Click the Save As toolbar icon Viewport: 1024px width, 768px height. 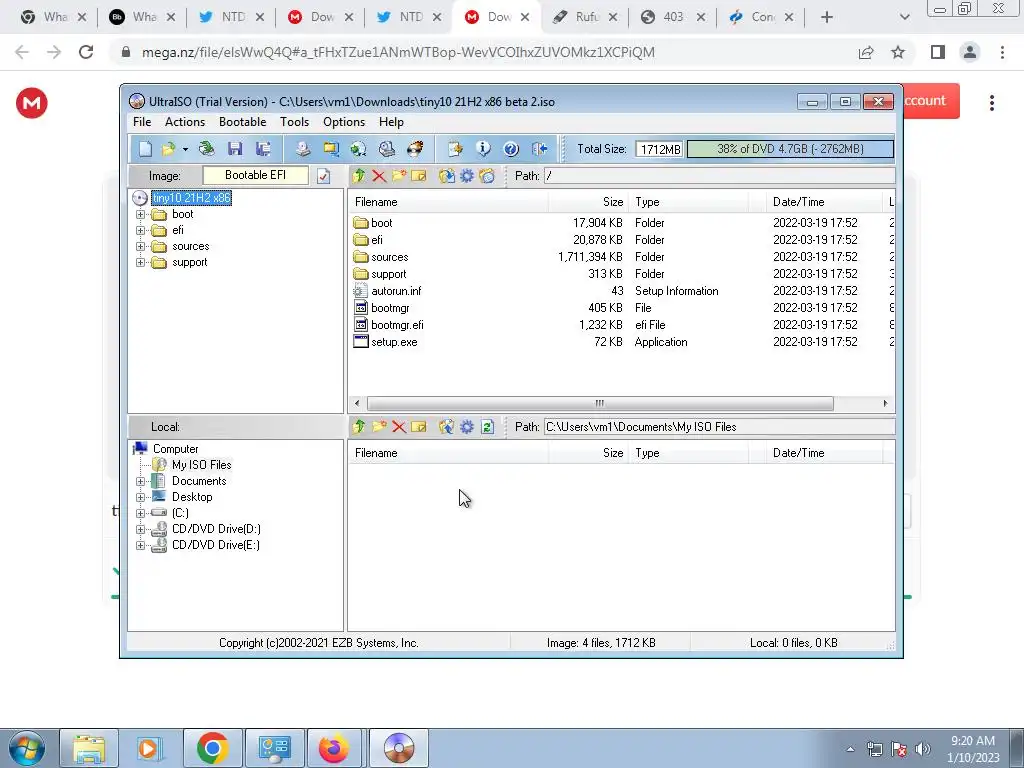pyautogui.click(x=263, y=149)
